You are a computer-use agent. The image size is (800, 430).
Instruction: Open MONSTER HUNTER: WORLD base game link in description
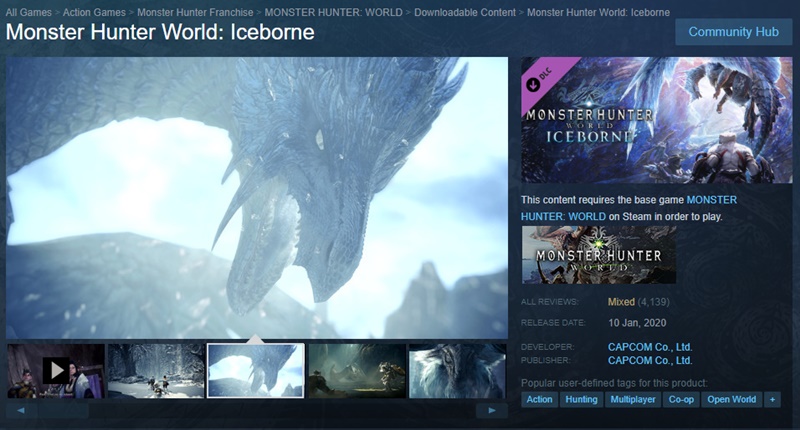tap(629, 208)
